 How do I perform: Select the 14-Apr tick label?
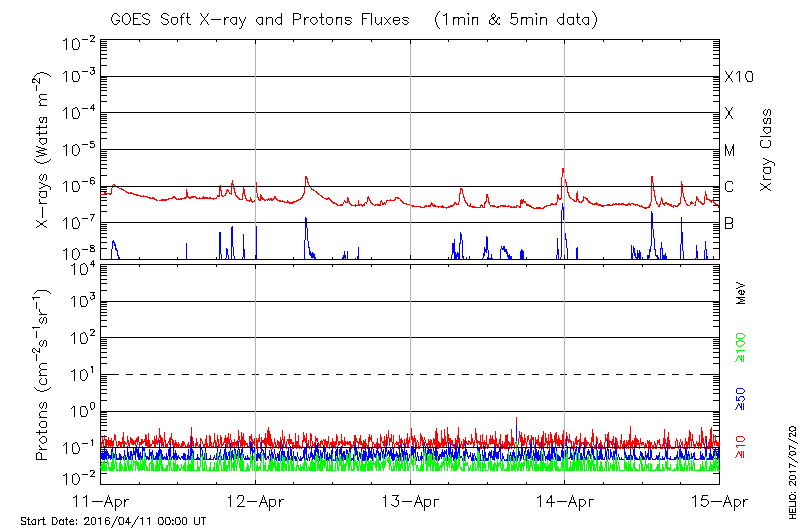pos(565,500)
